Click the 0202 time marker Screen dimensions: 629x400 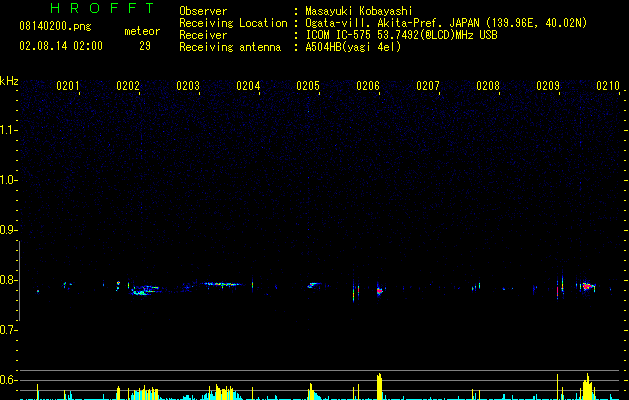[128, 86]
